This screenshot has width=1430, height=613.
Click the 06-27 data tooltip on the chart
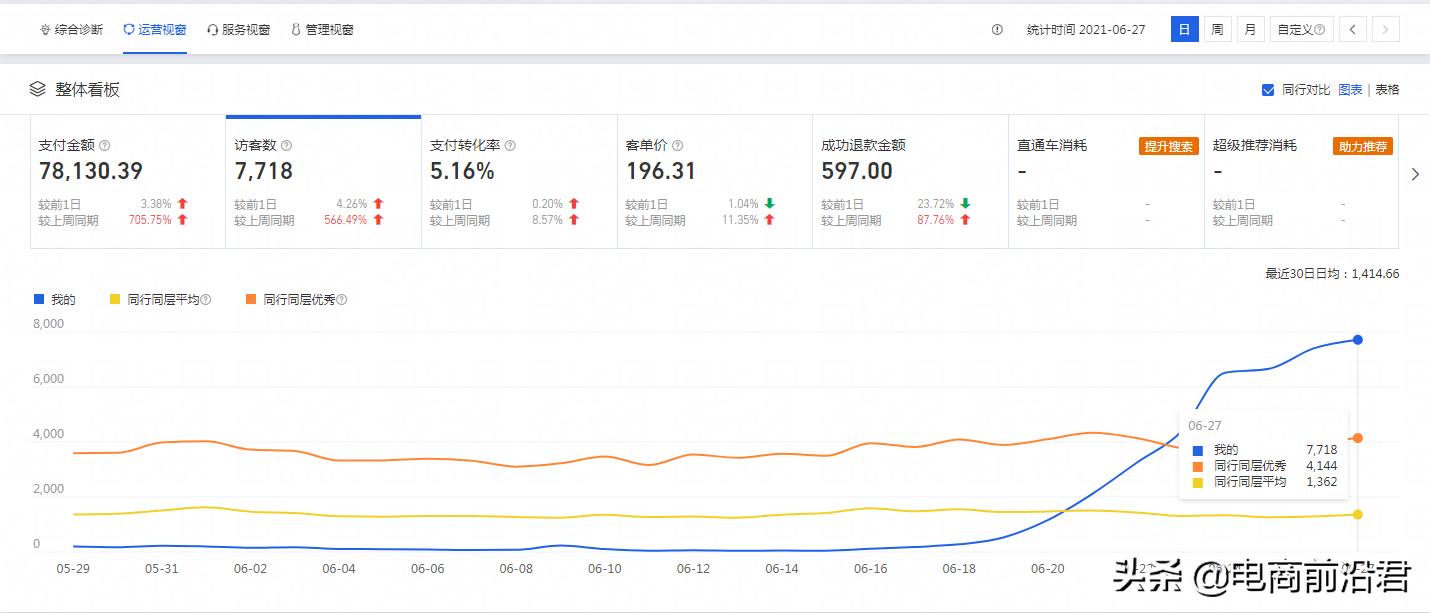click(x=1263, y=453)
